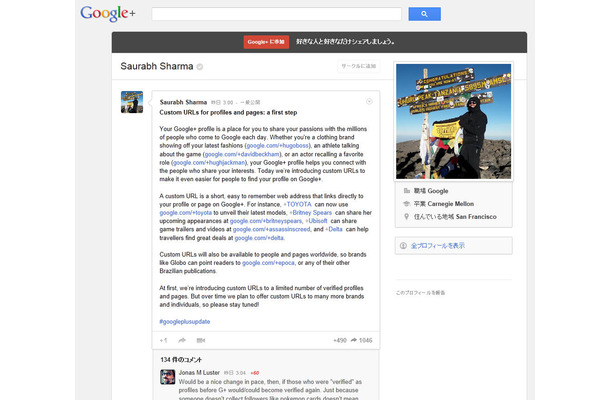The height and width of the screenshot is (400, 610).
Task: Click the #googleplusupdate hashtag
Action: click(185, 322)
